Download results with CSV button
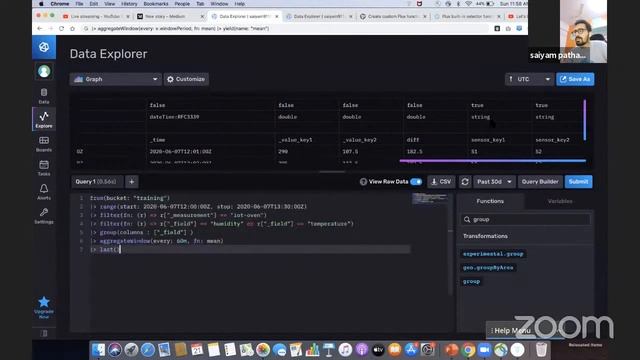This screenshot has height=360, width=640. (x=441, y=182)
